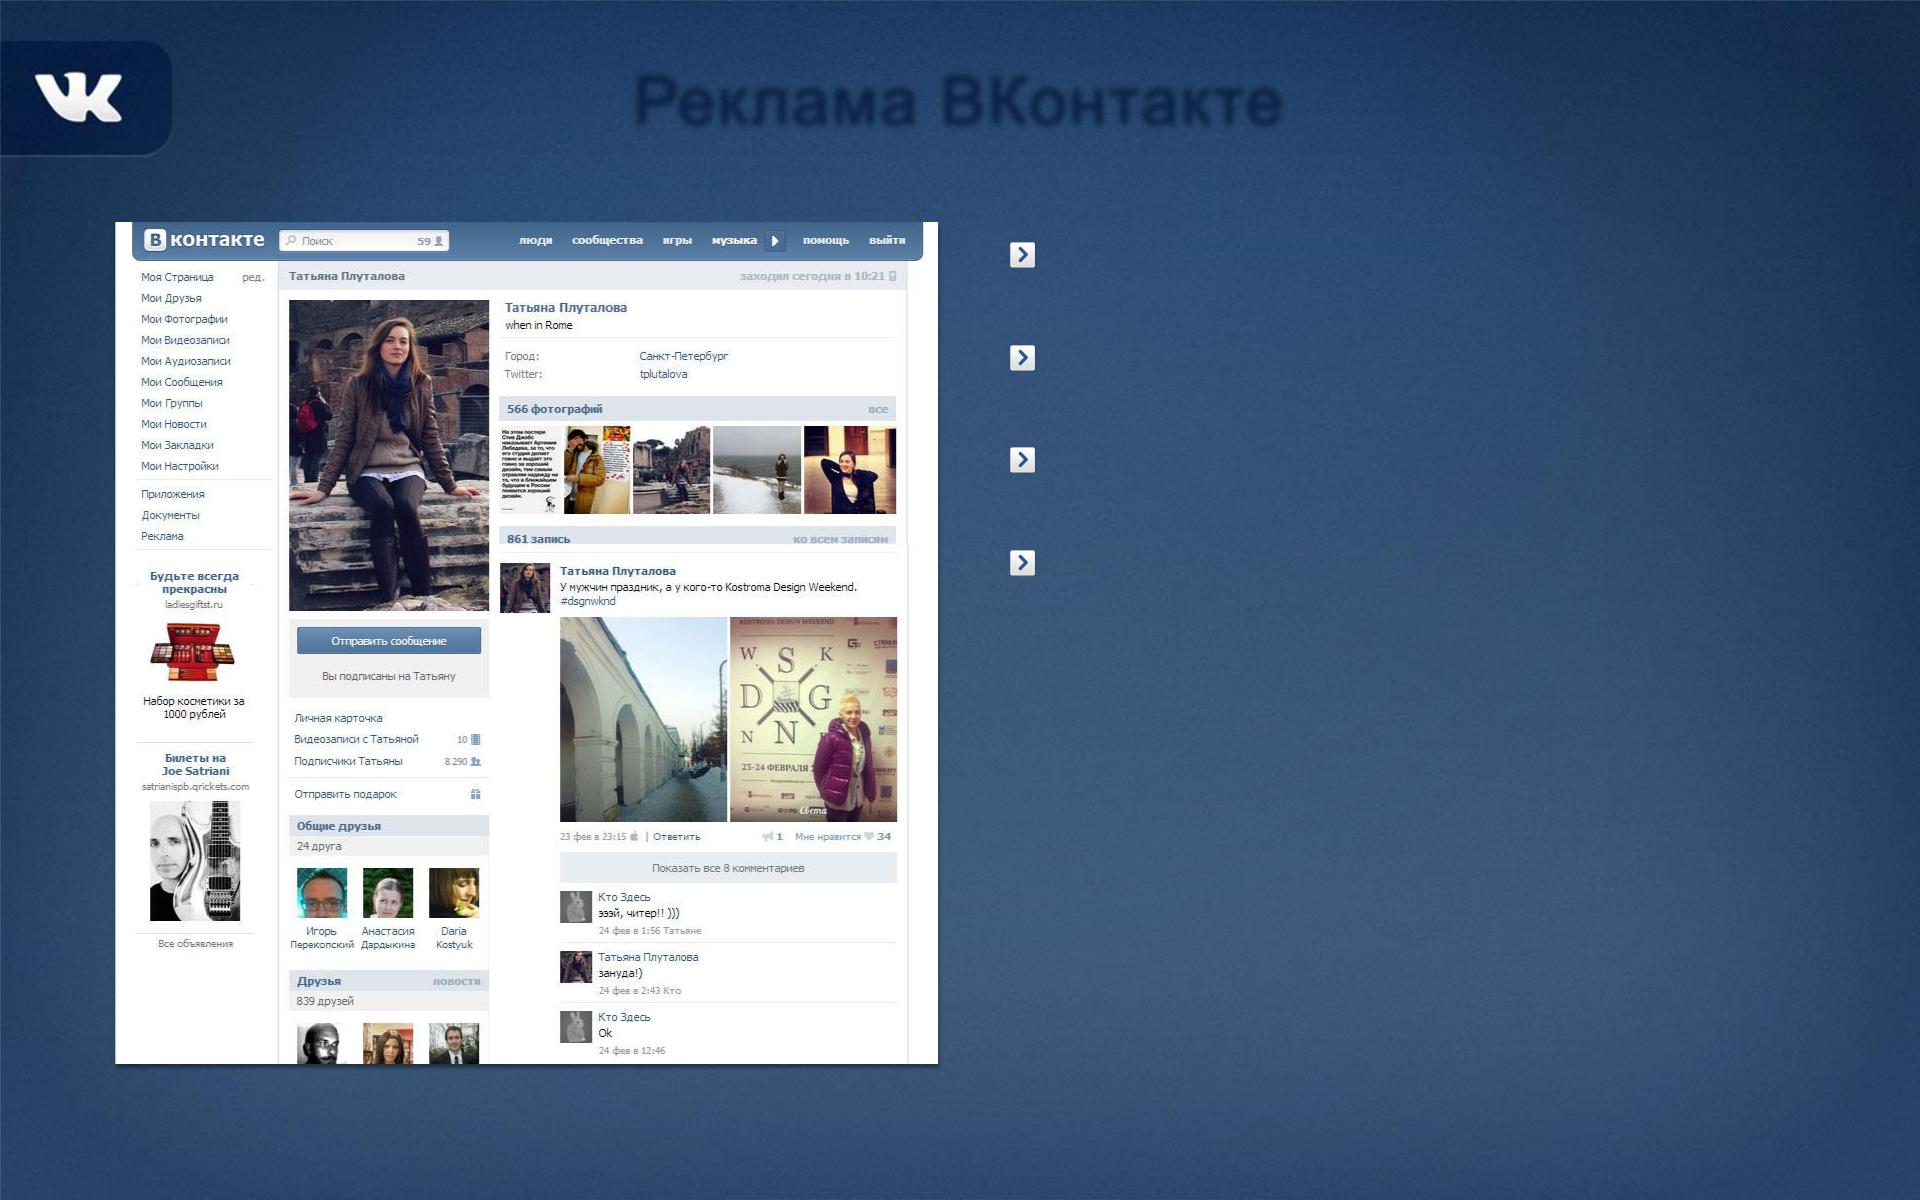Open Мои Группы in the sidebar

click(x=172, y=403)
